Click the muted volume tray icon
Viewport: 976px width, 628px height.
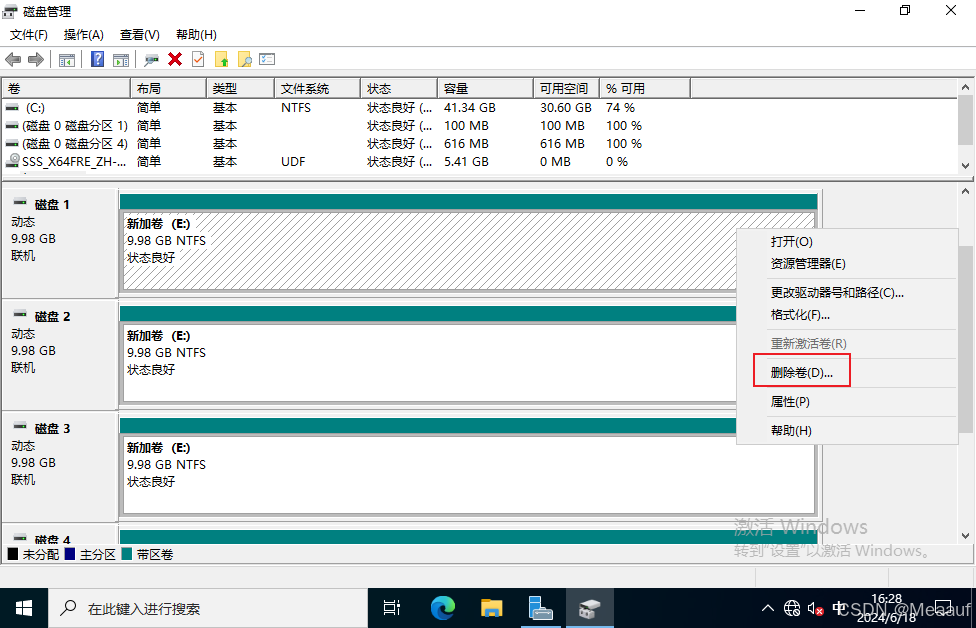[815, 609]
